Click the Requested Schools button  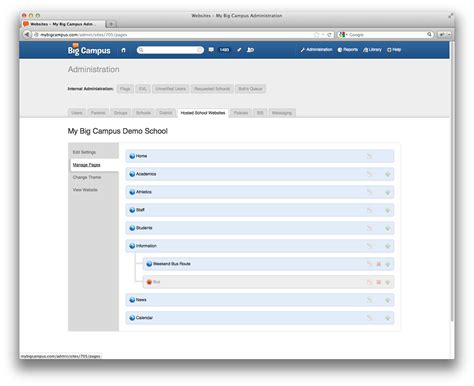pos(212,89)
